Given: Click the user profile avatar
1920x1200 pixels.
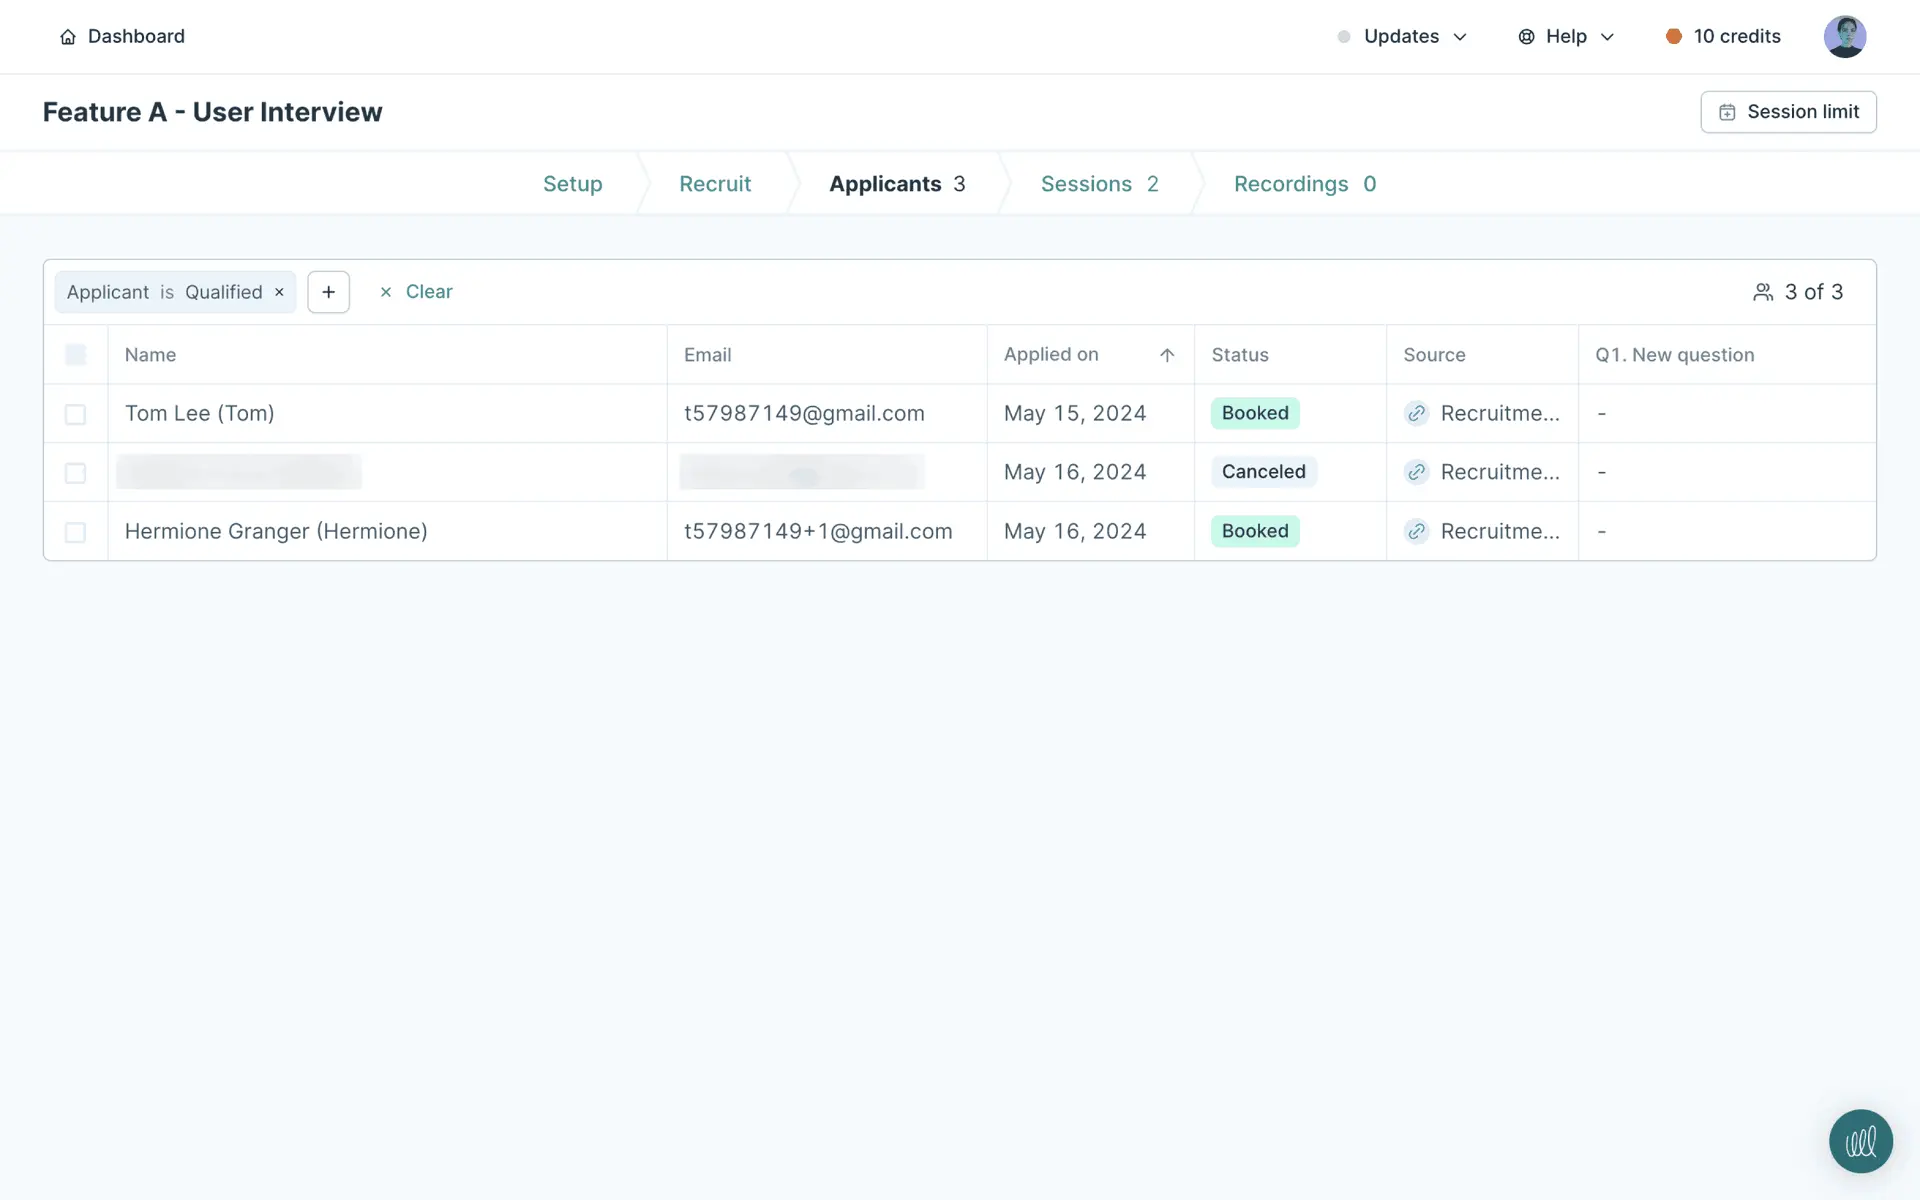Looking at the screenshot, I should pyautogui.click(x=1844, y=37).
